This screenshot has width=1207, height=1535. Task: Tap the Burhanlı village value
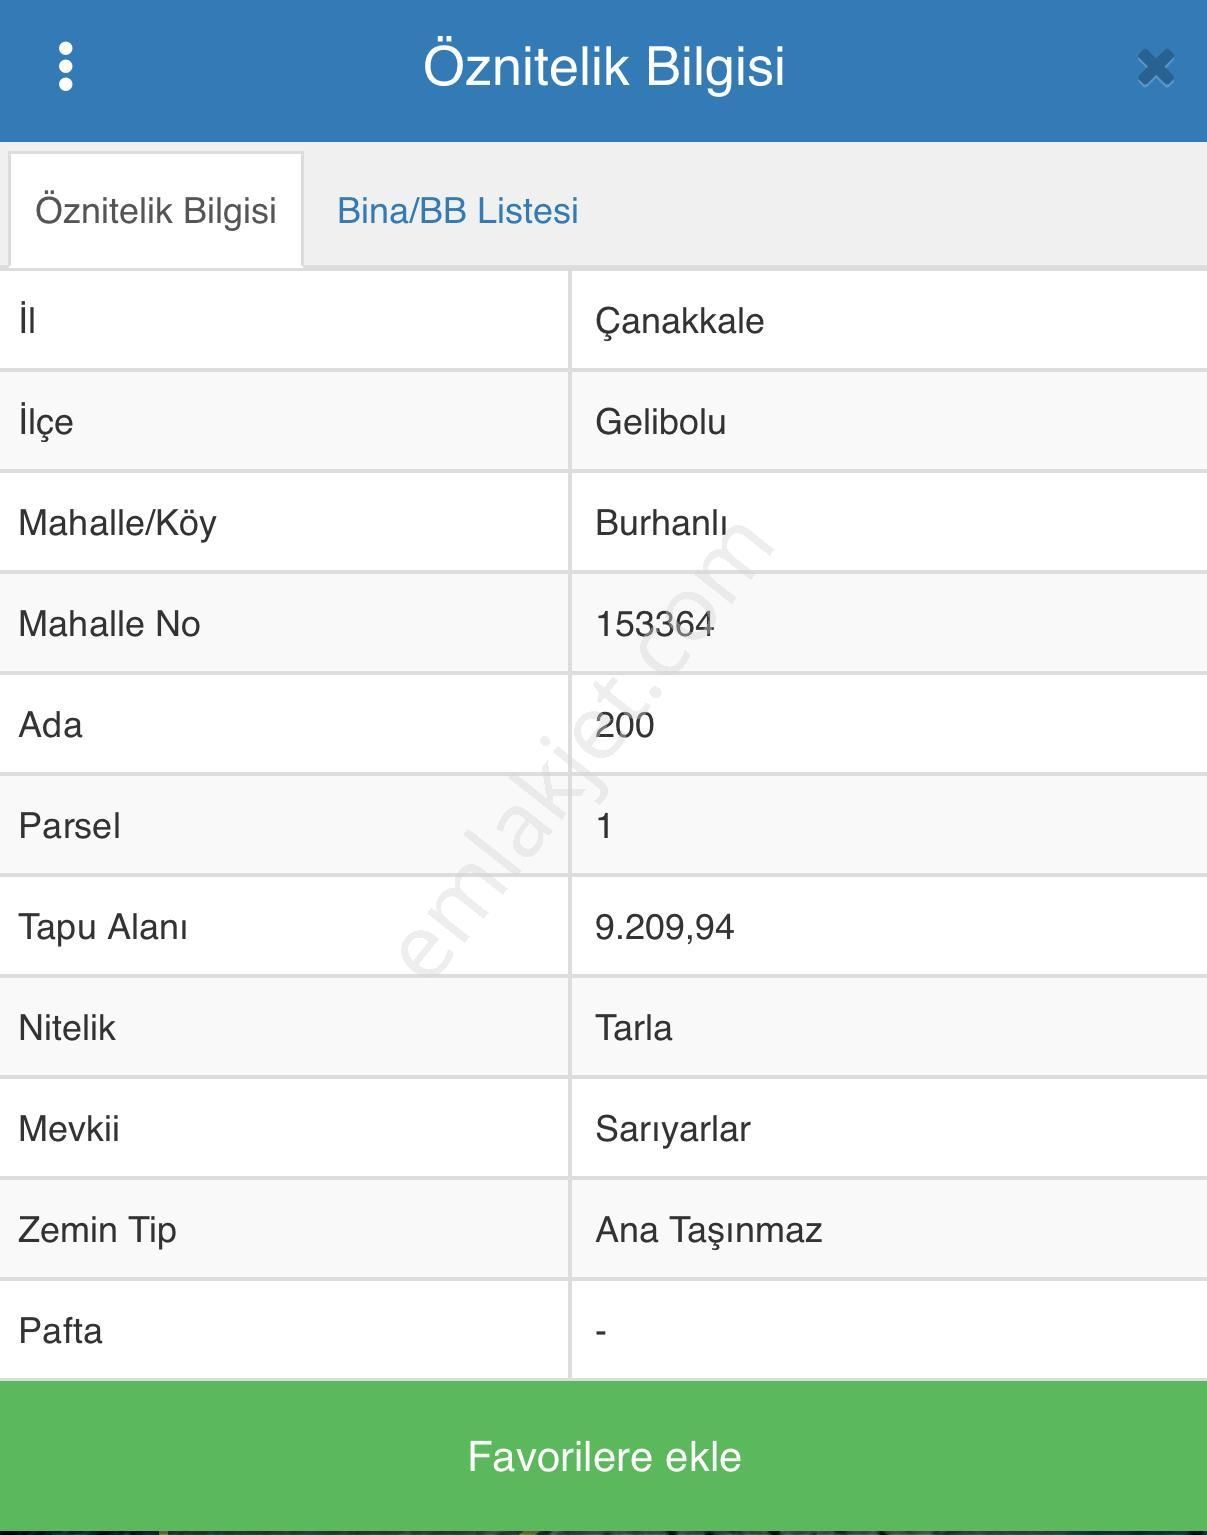tap(661, 523)
